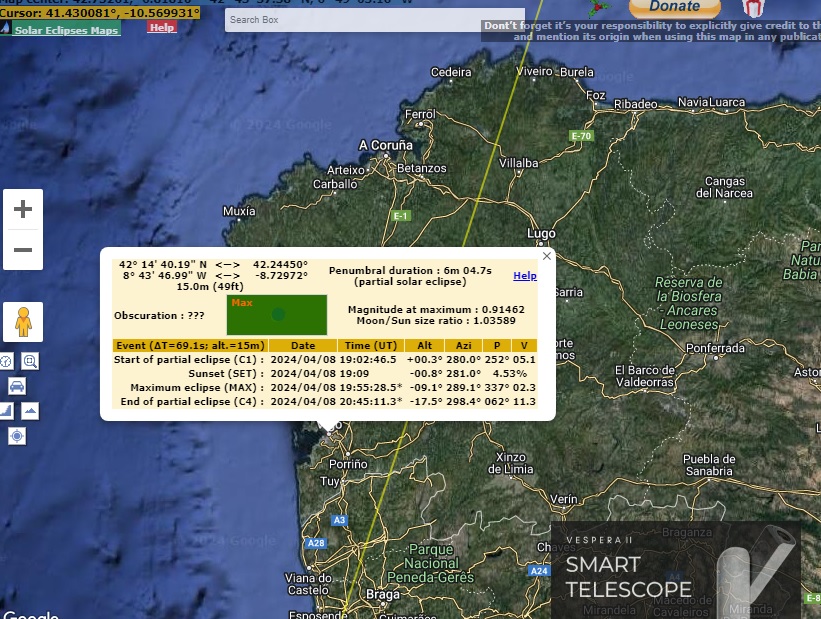Click the gift box icon
This screenshot has width=821, height=619.
point(753,7)
